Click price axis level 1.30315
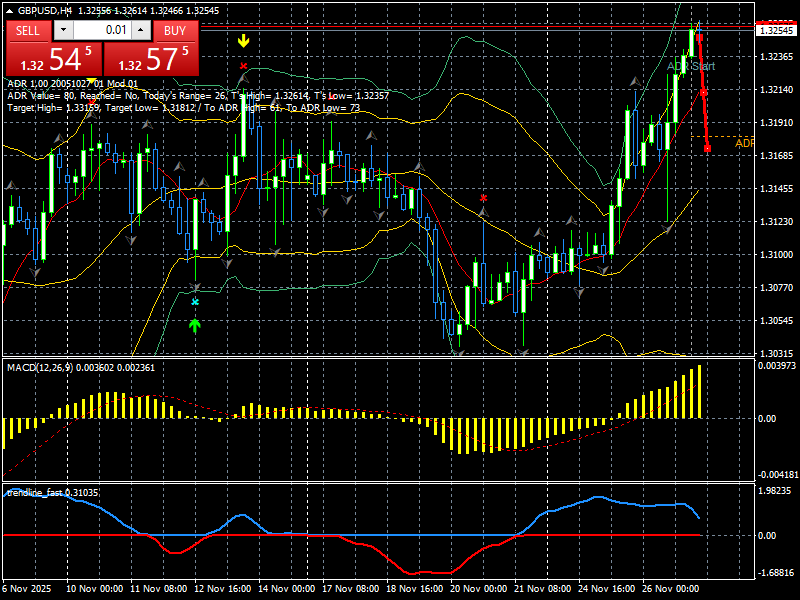The height and width of the screenshot is (600, 800). [x=777, y=353]
